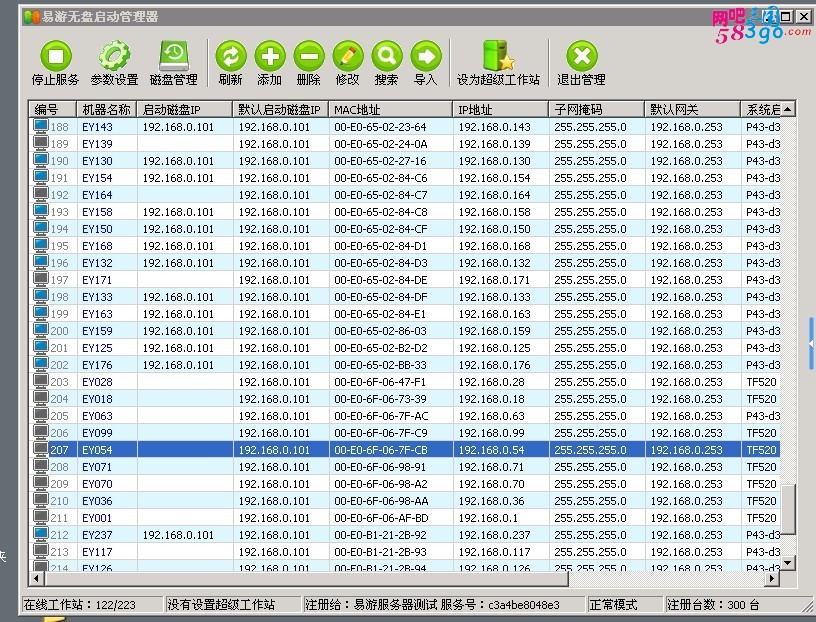Select machine name EY054
816x622 pixels.
point(97,450)
